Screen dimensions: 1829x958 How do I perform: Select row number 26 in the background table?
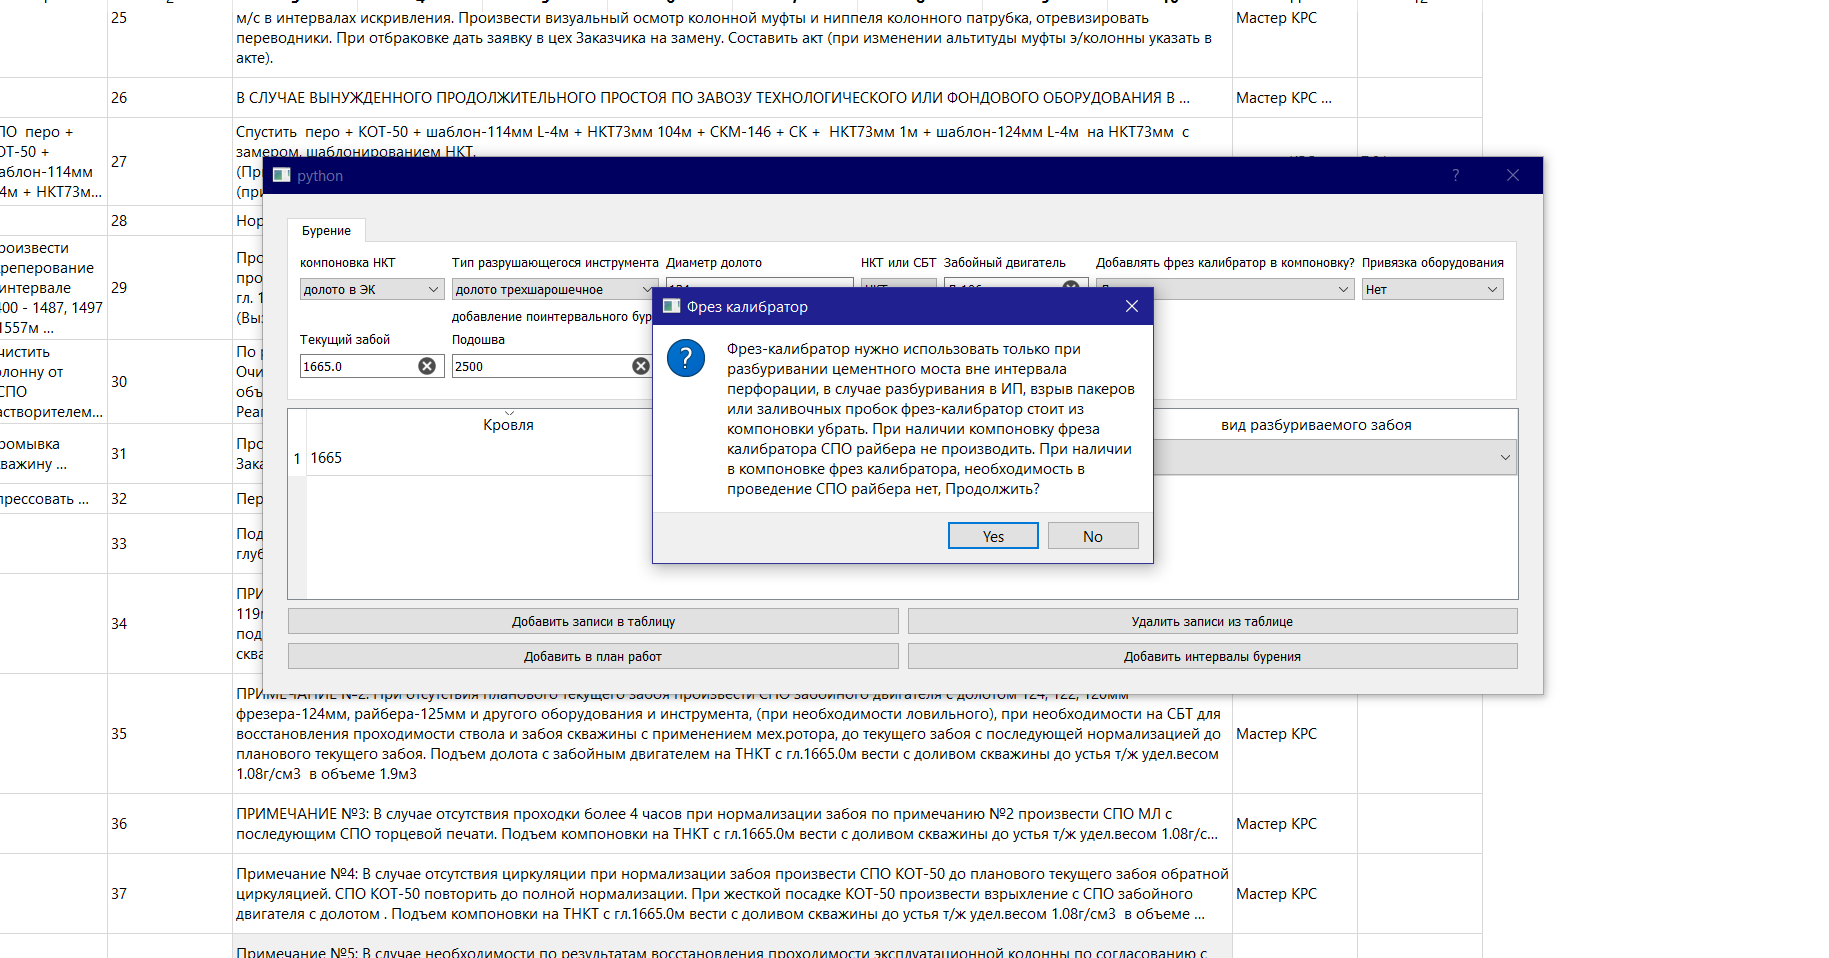click(x=170, y=98)
